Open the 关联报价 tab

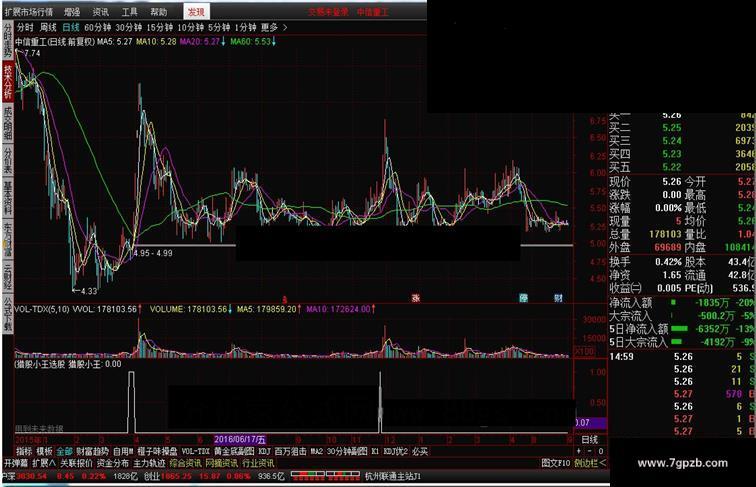76,463
